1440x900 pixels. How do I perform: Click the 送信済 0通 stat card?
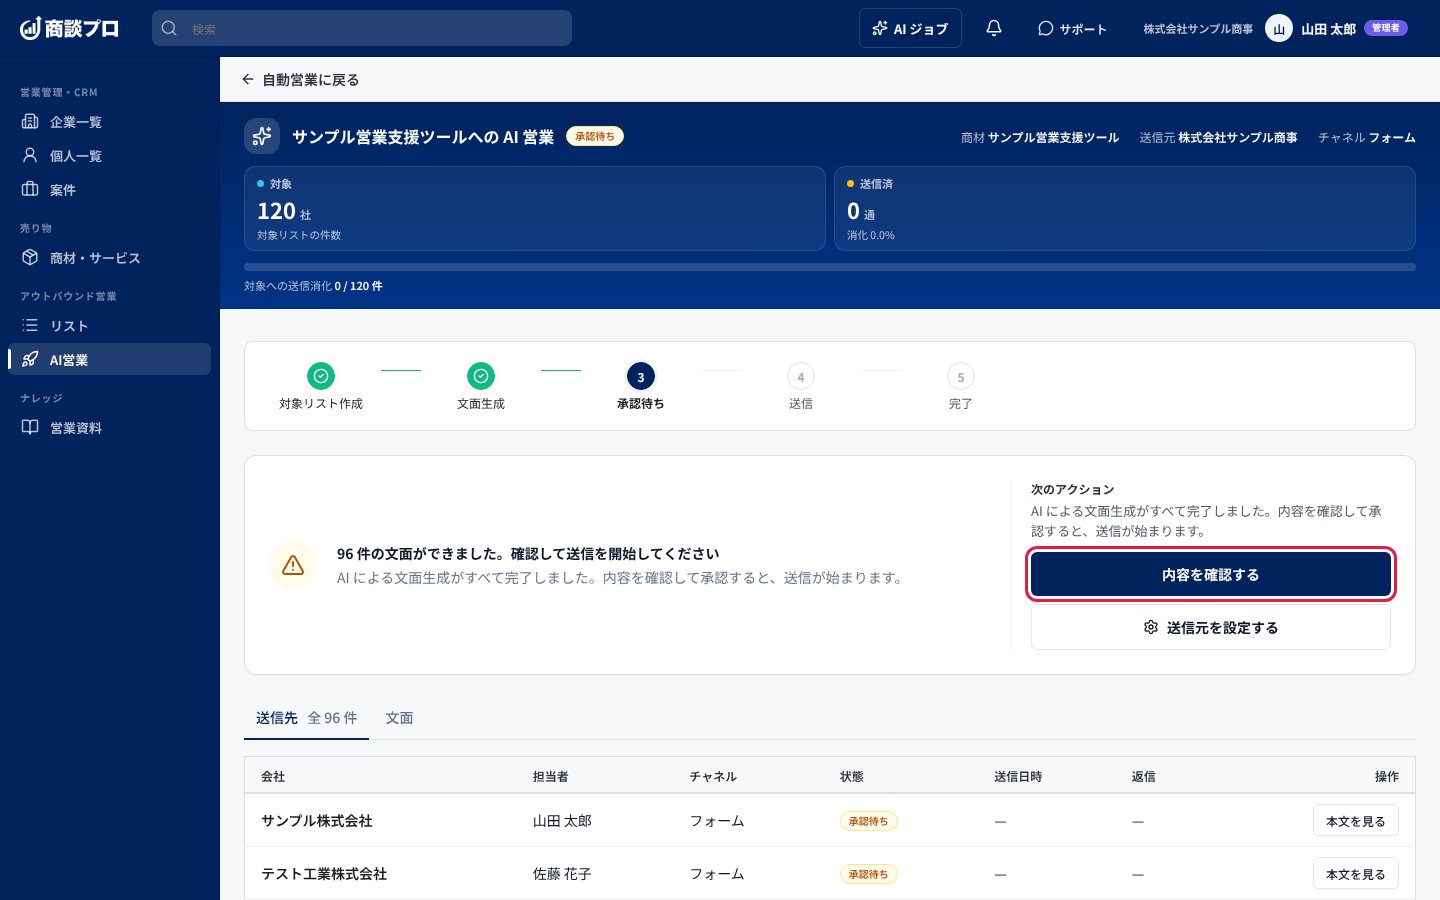(x=1125, y=208)
